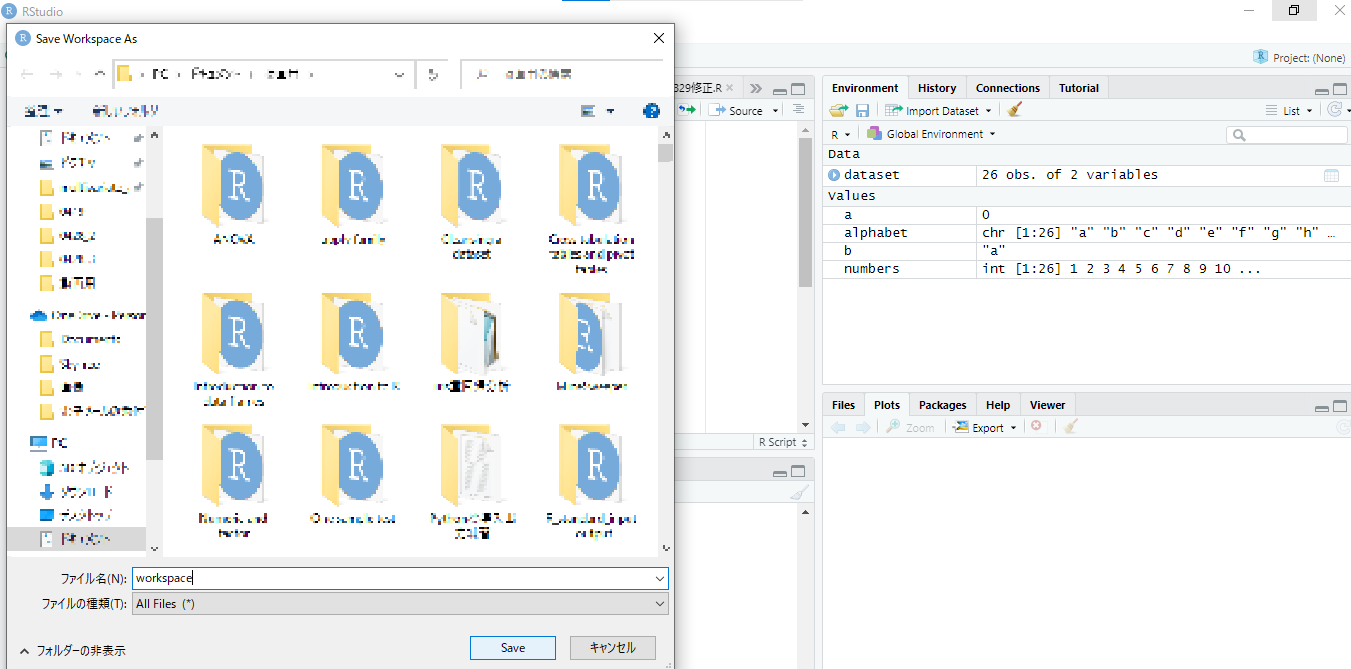
Task: Open the Packages tab
Action: [x=943, y=405]
